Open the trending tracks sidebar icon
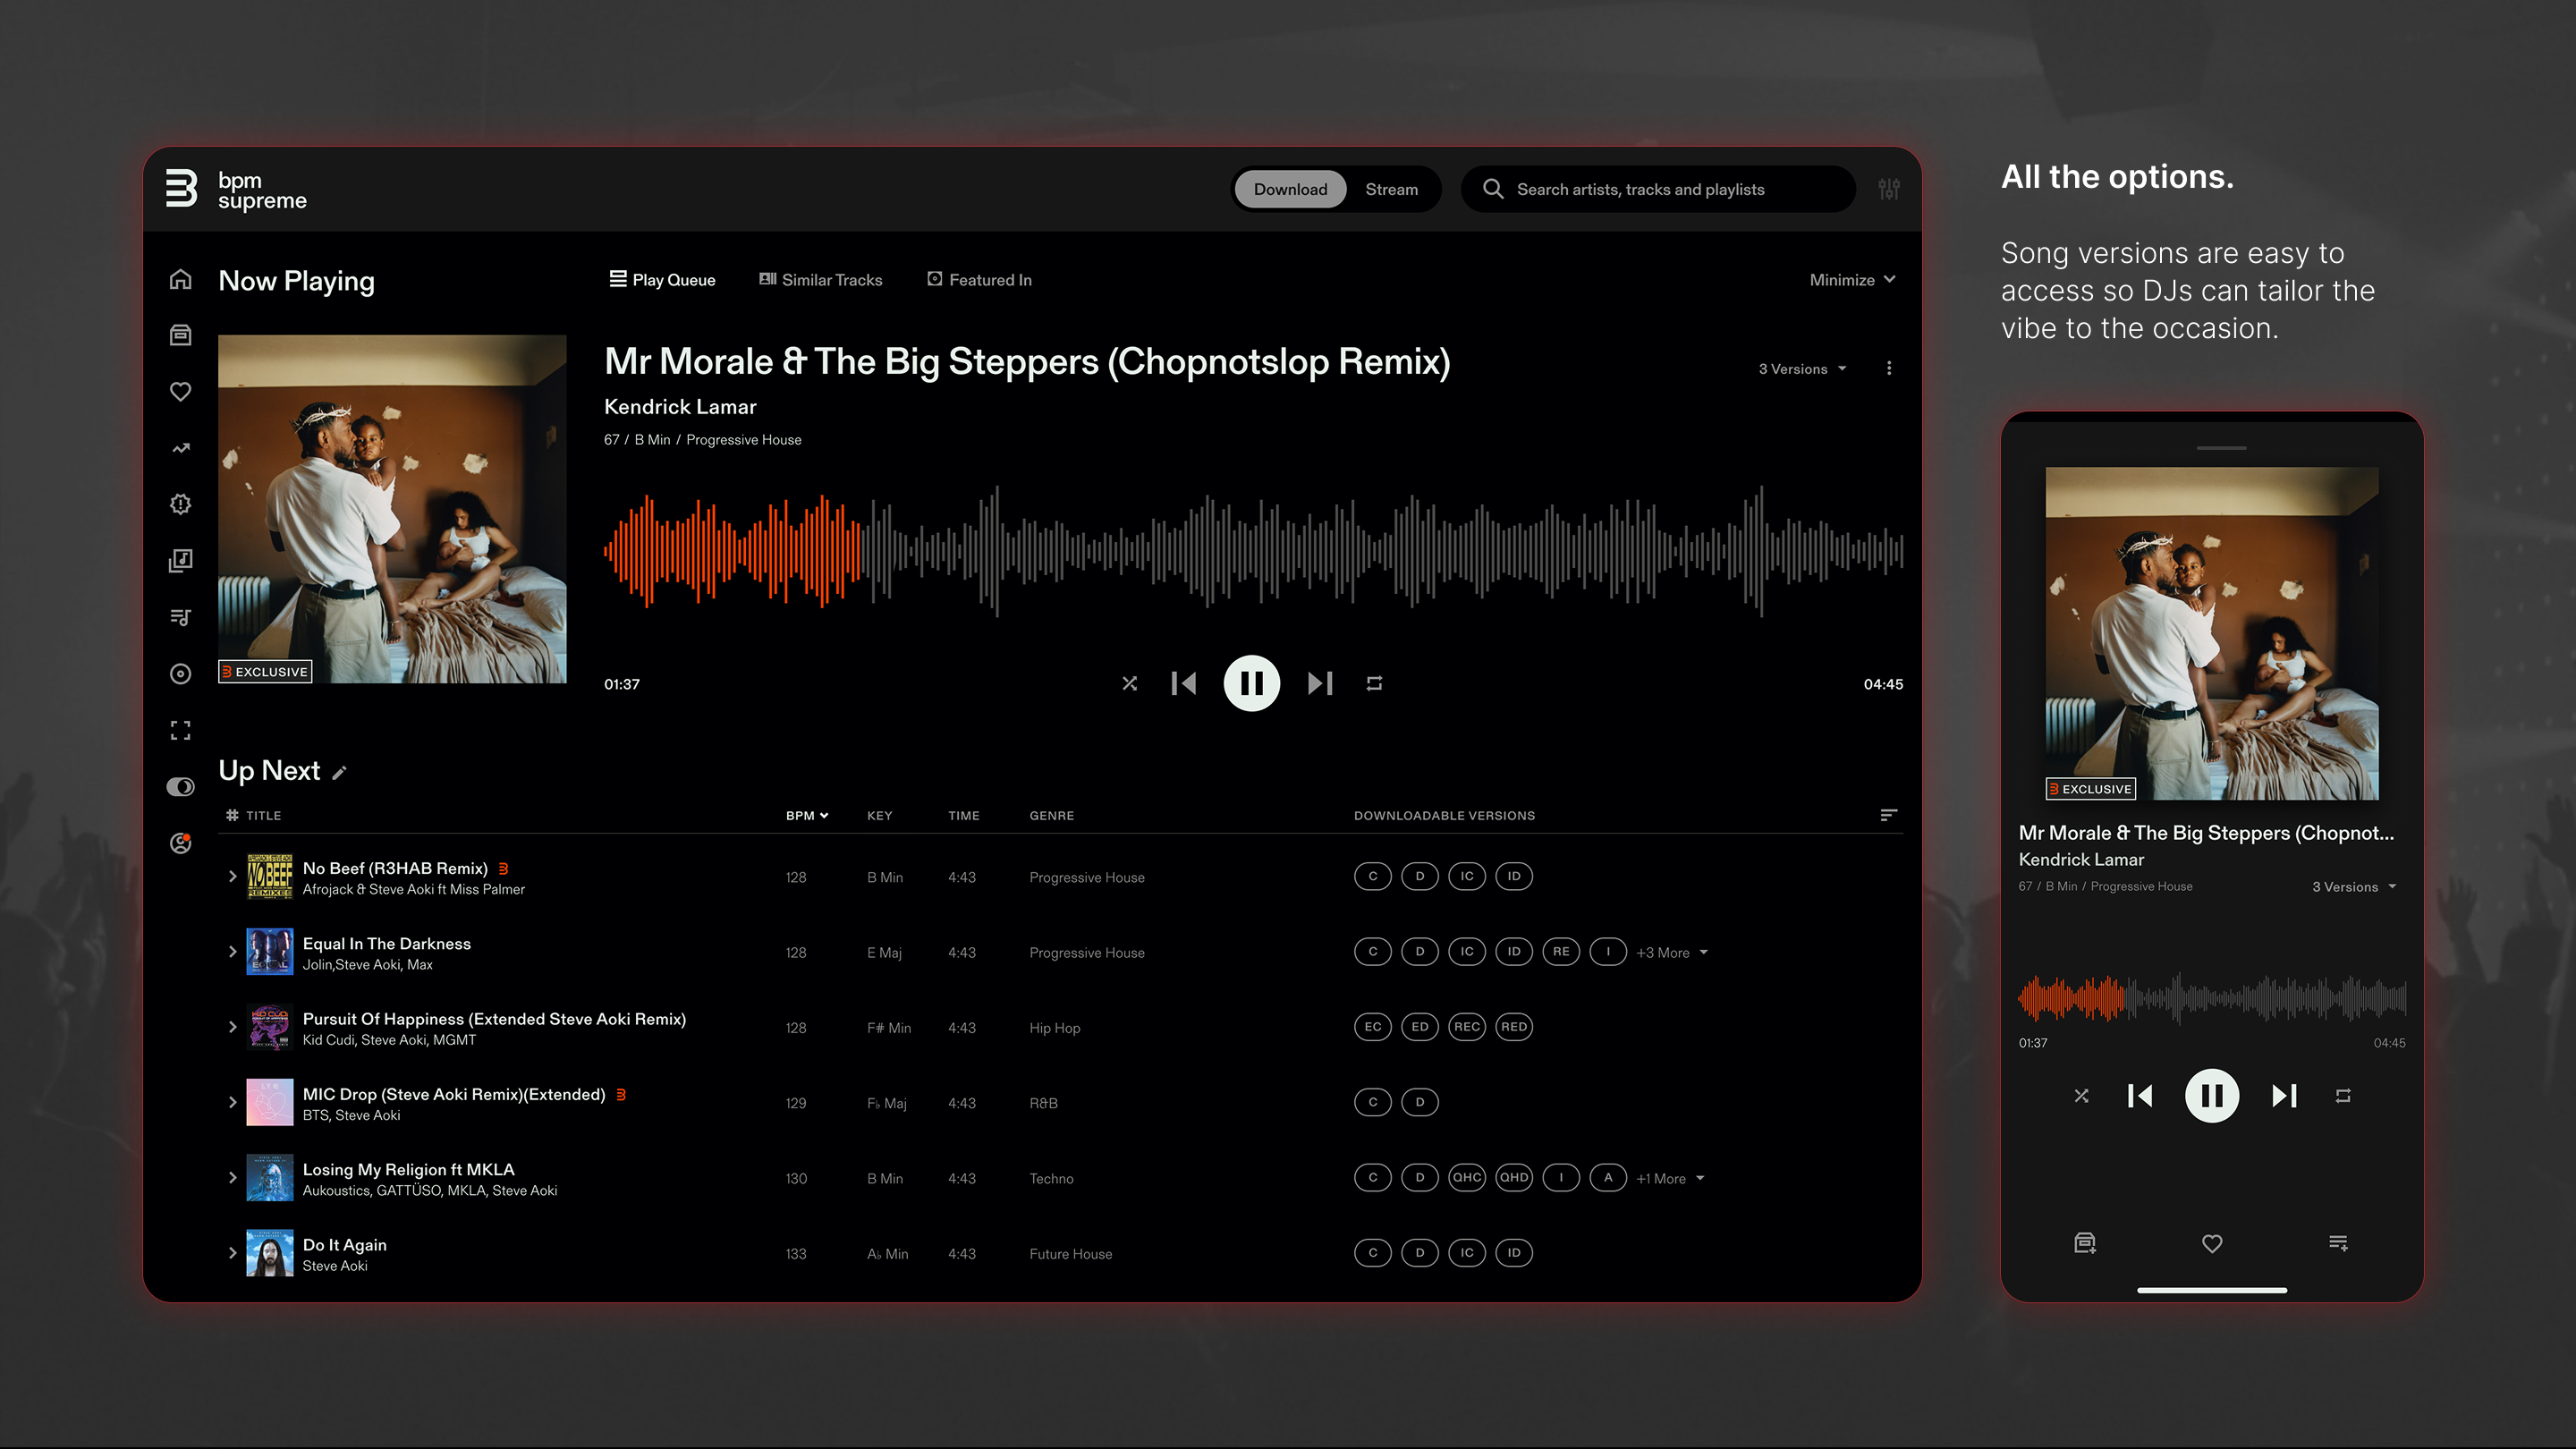 (181, 448)
